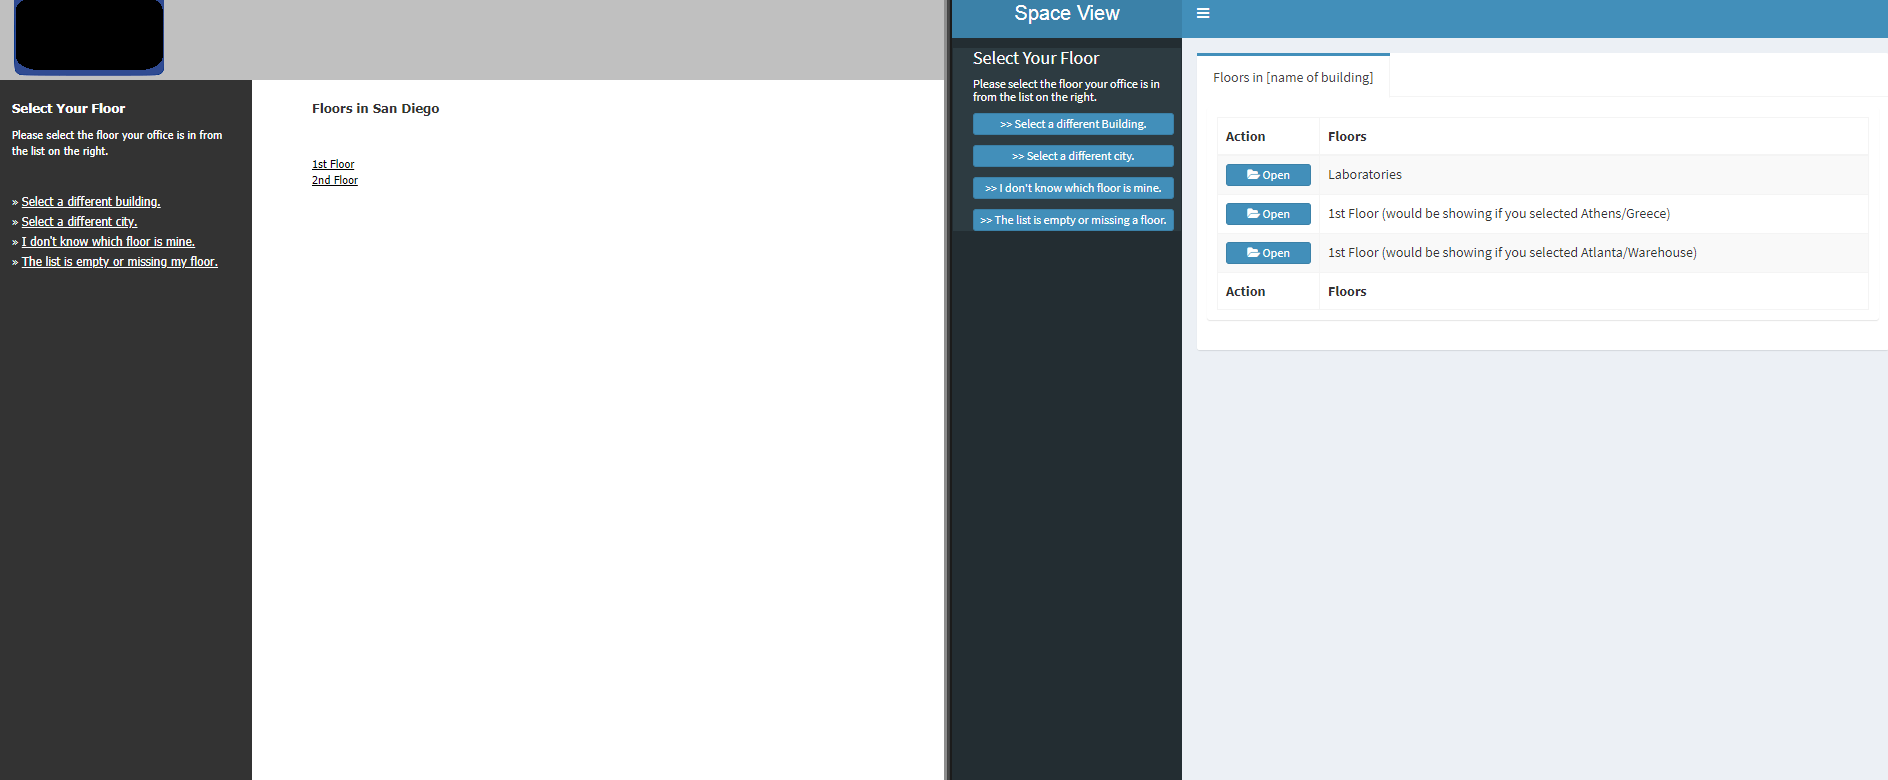Open the 1st Floor link in San Diego
The width and height of the screenshot is (1888, 780).
click(333, 164)
